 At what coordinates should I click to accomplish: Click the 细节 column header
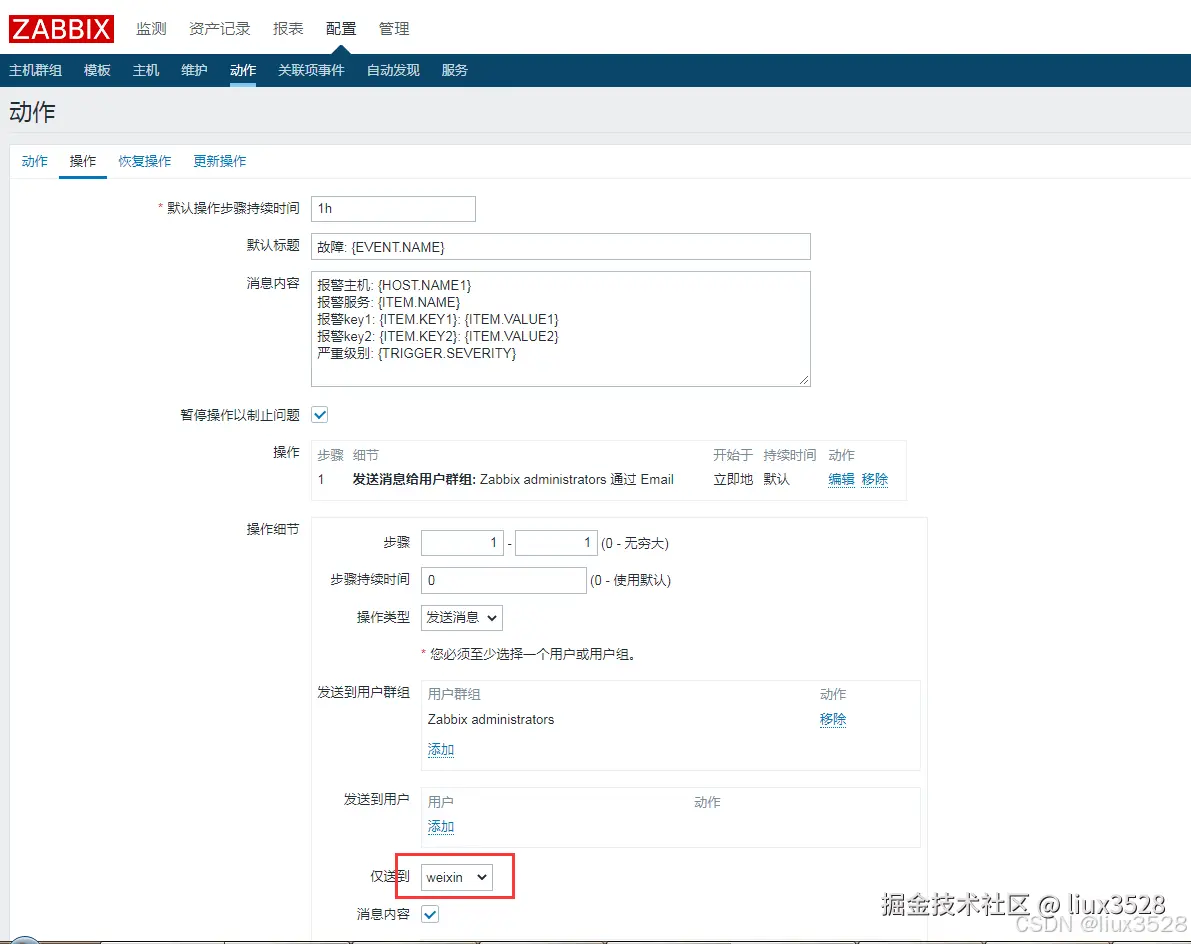[x=366, y=455]
